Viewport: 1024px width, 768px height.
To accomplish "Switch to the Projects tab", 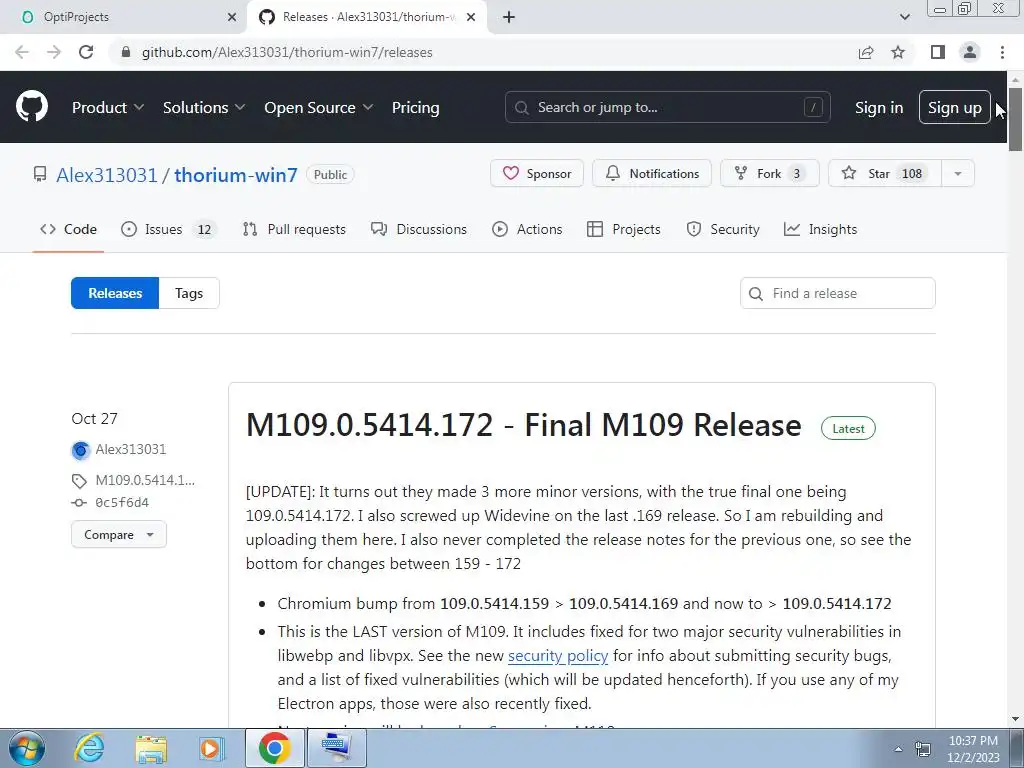I will [x=624, y=229].
